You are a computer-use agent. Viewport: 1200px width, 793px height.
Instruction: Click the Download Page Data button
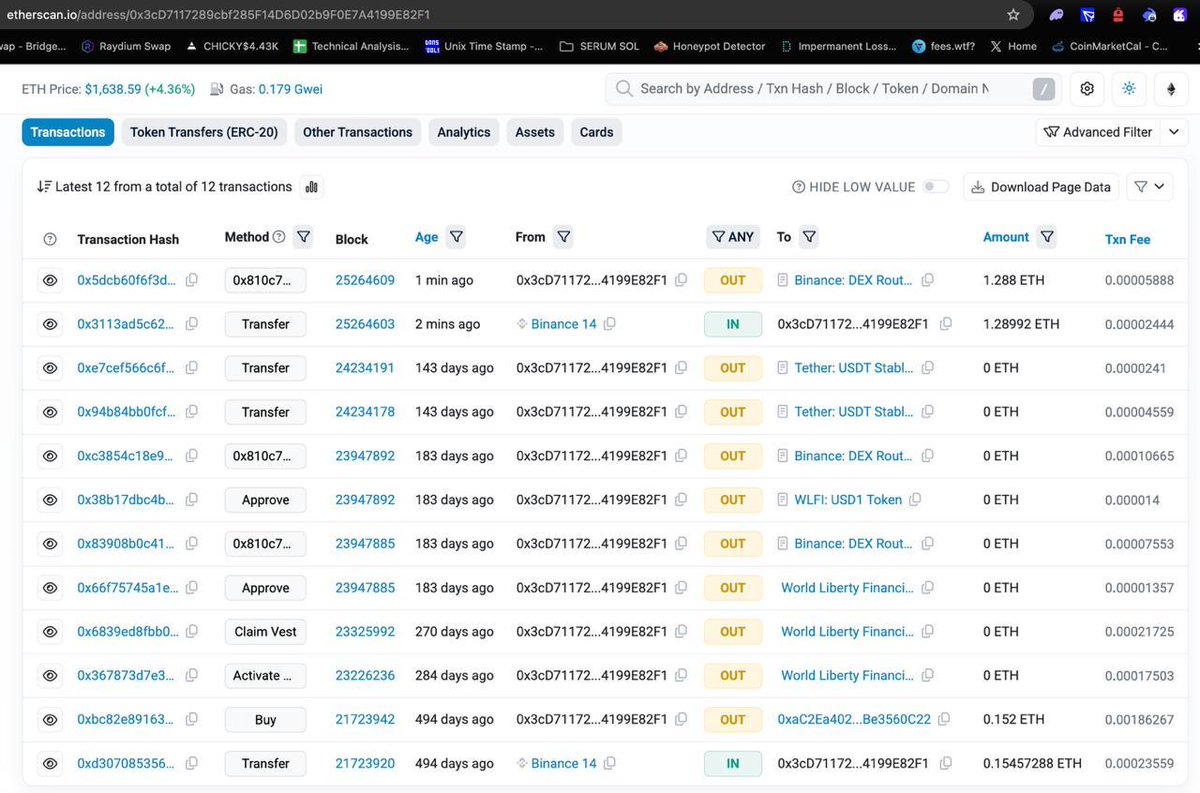(1041, 187)
